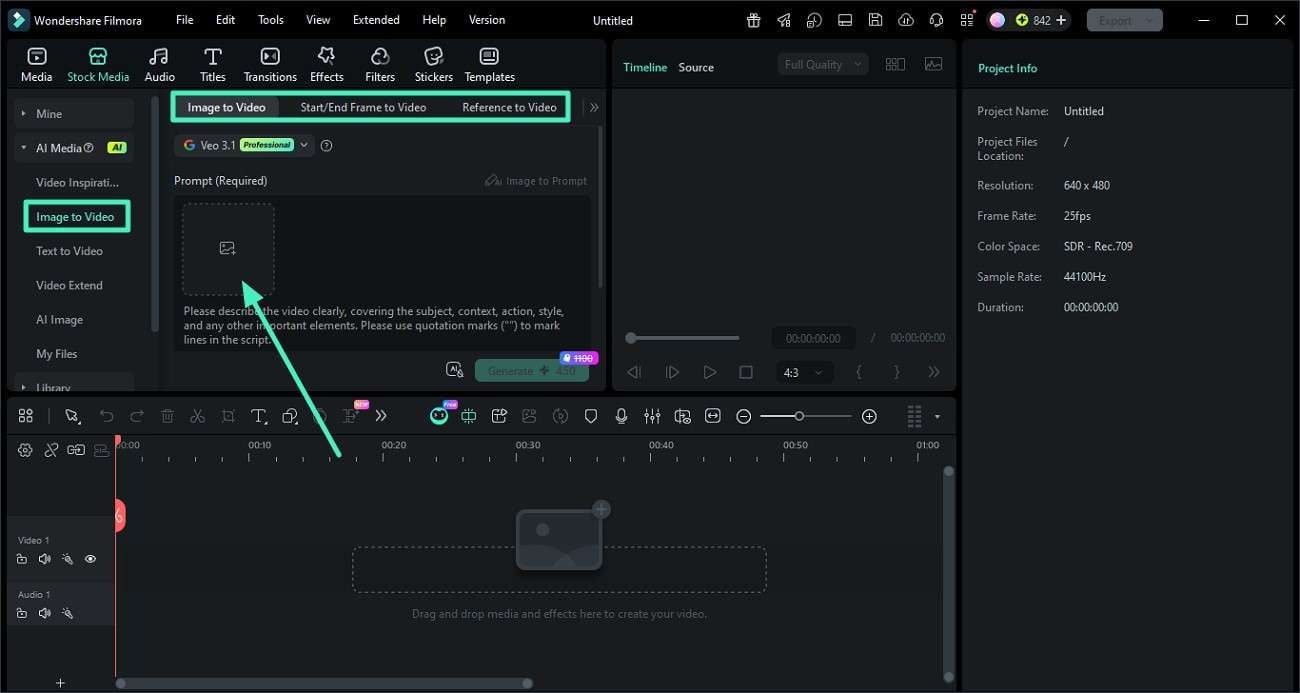This screenshot has height=693, width=1300.
Task: Open the Stickers panel
Action: pos(433,62)
